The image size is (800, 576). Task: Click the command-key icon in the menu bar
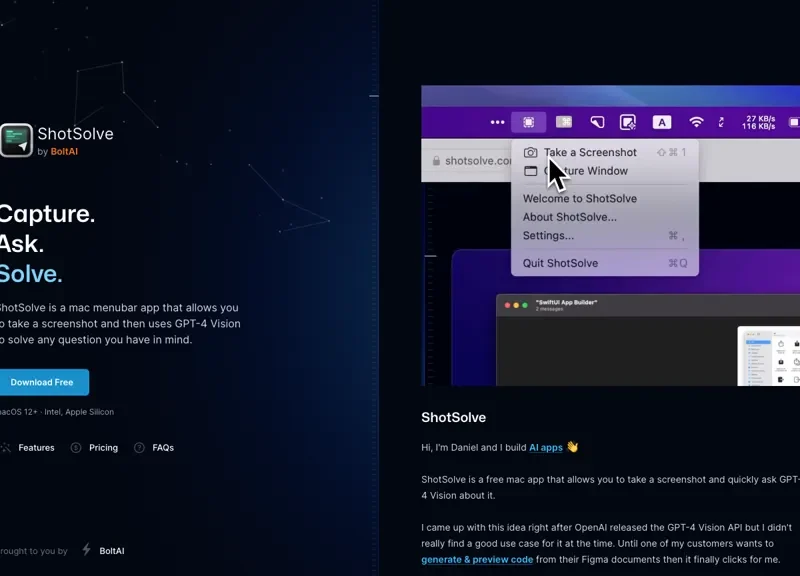(x=564, y=122)
